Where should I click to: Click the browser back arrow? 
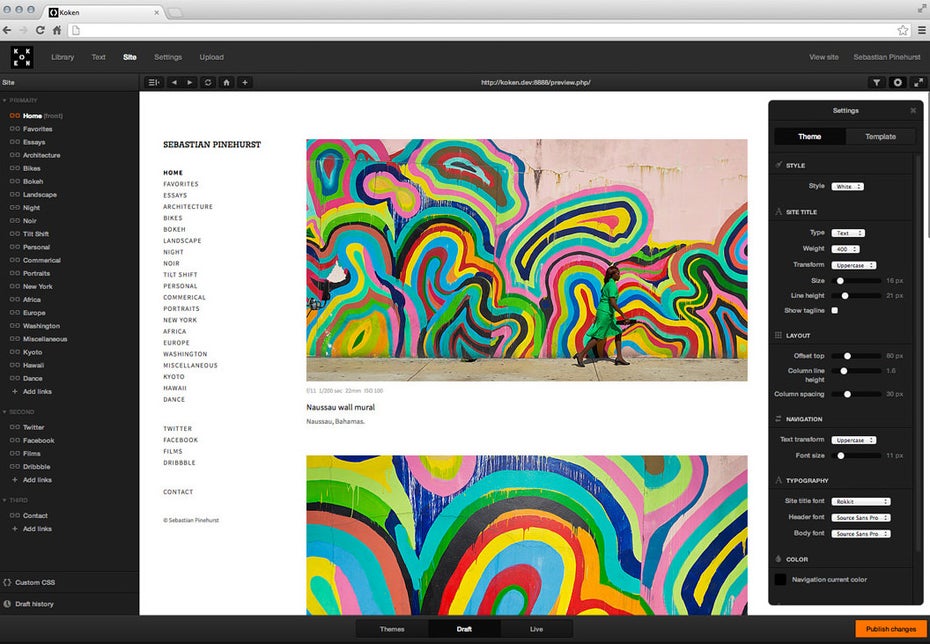coord(7,30)
